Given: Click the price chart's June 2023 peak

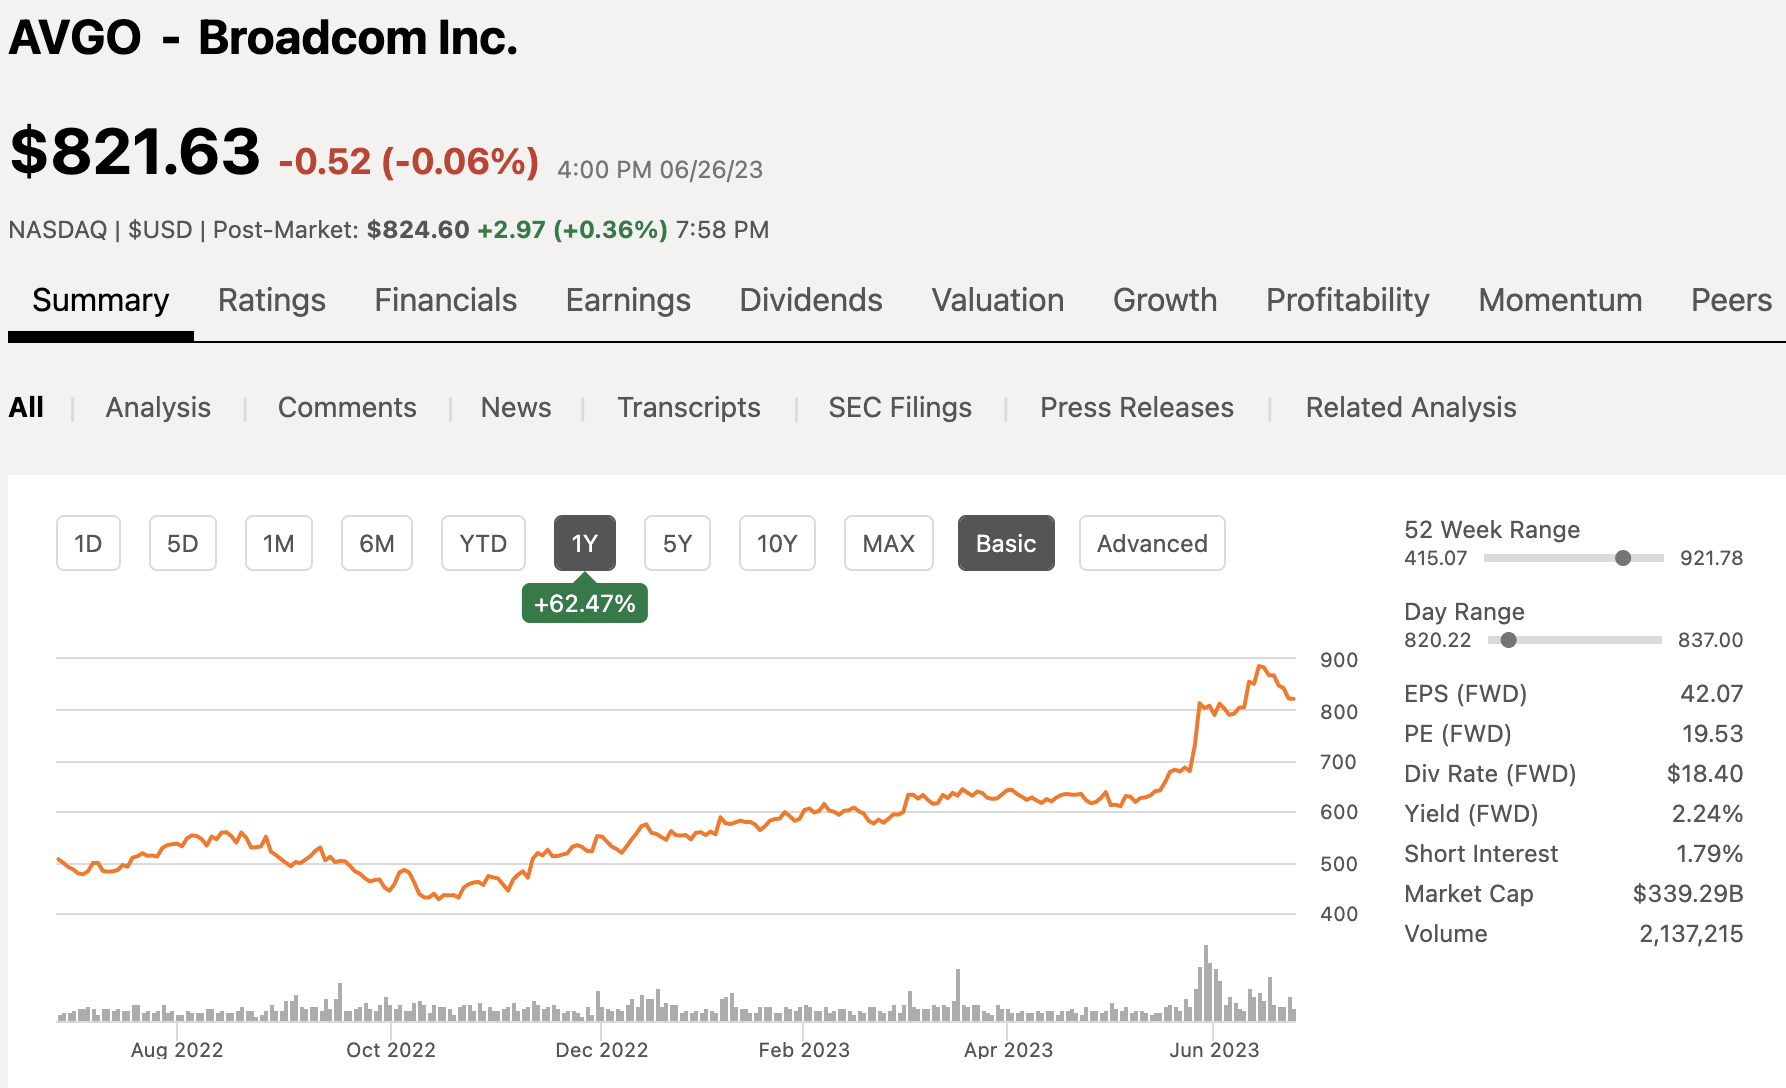Looking at the screenshot, I should pos(1260,666).
